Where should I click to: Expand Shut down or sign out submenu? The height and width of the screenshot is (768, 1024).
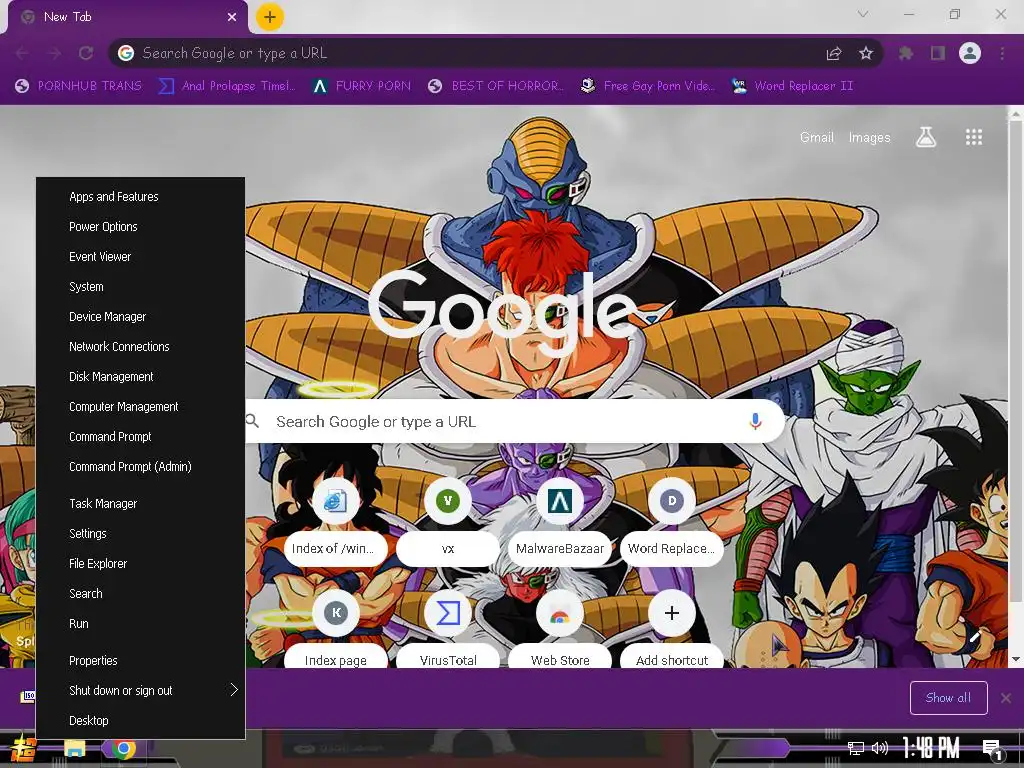[x=140, y=691]
